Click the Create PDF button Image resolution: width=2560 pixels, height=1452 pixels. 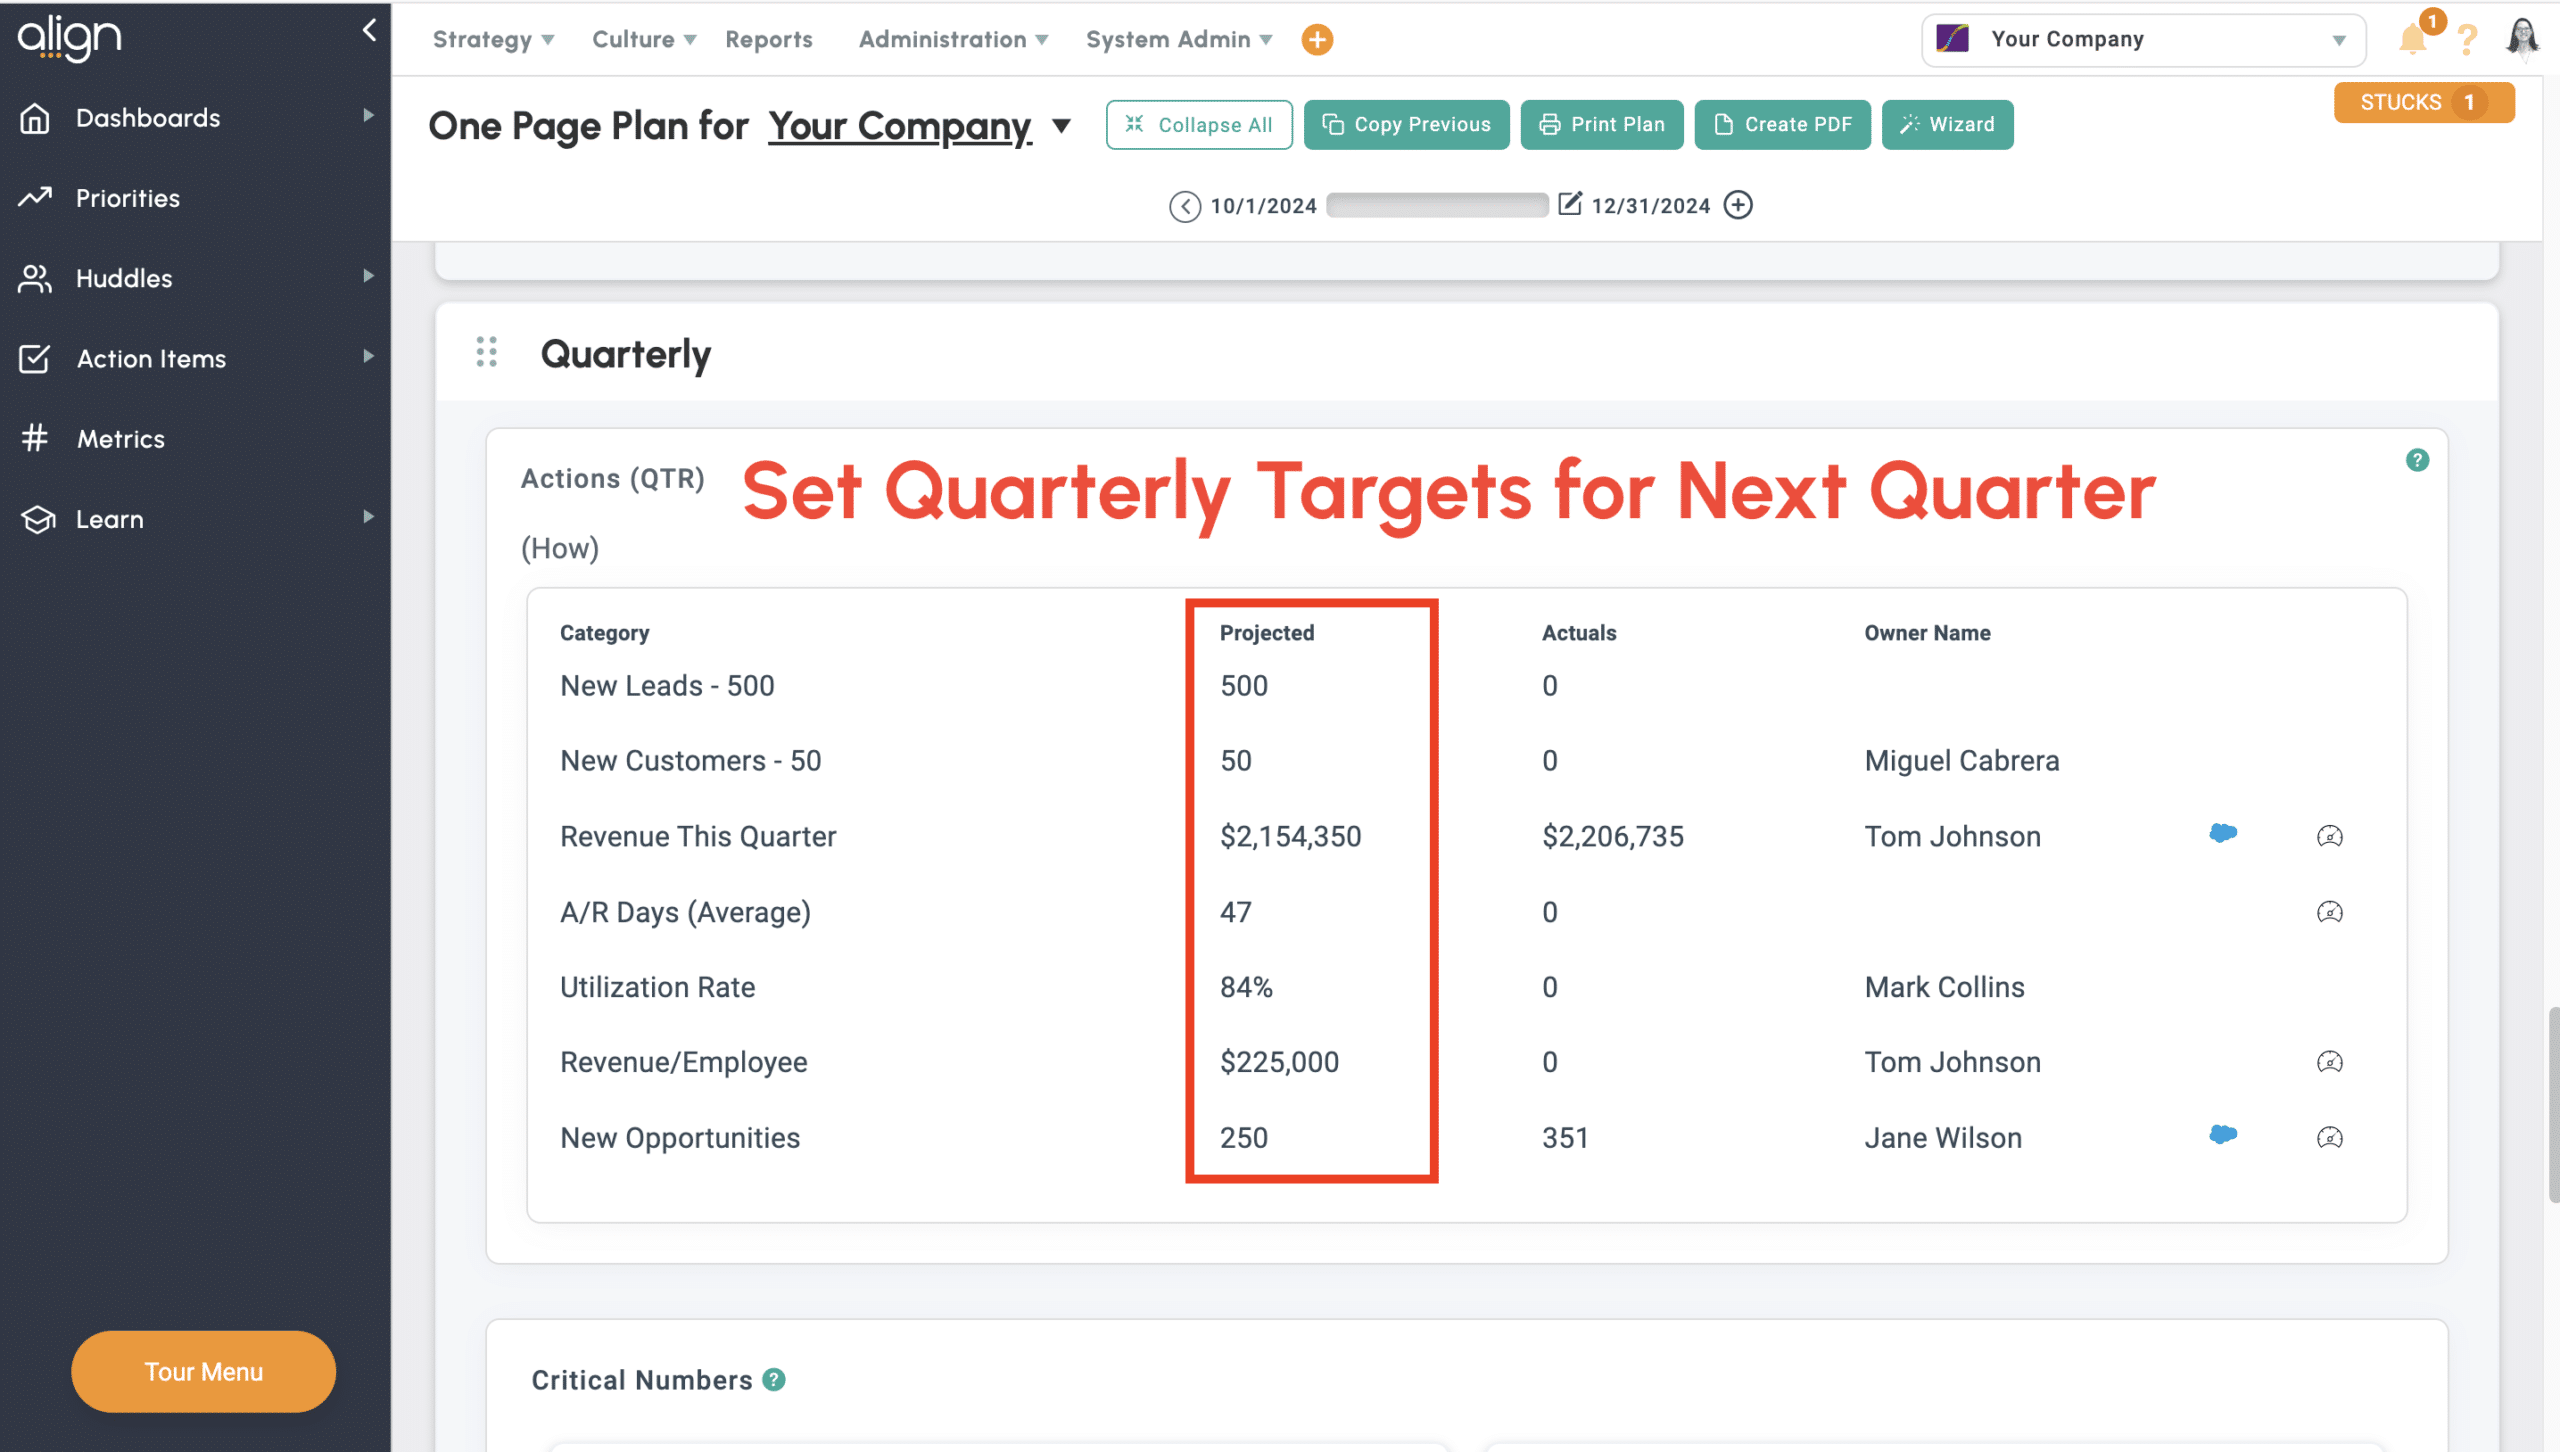1782,125
